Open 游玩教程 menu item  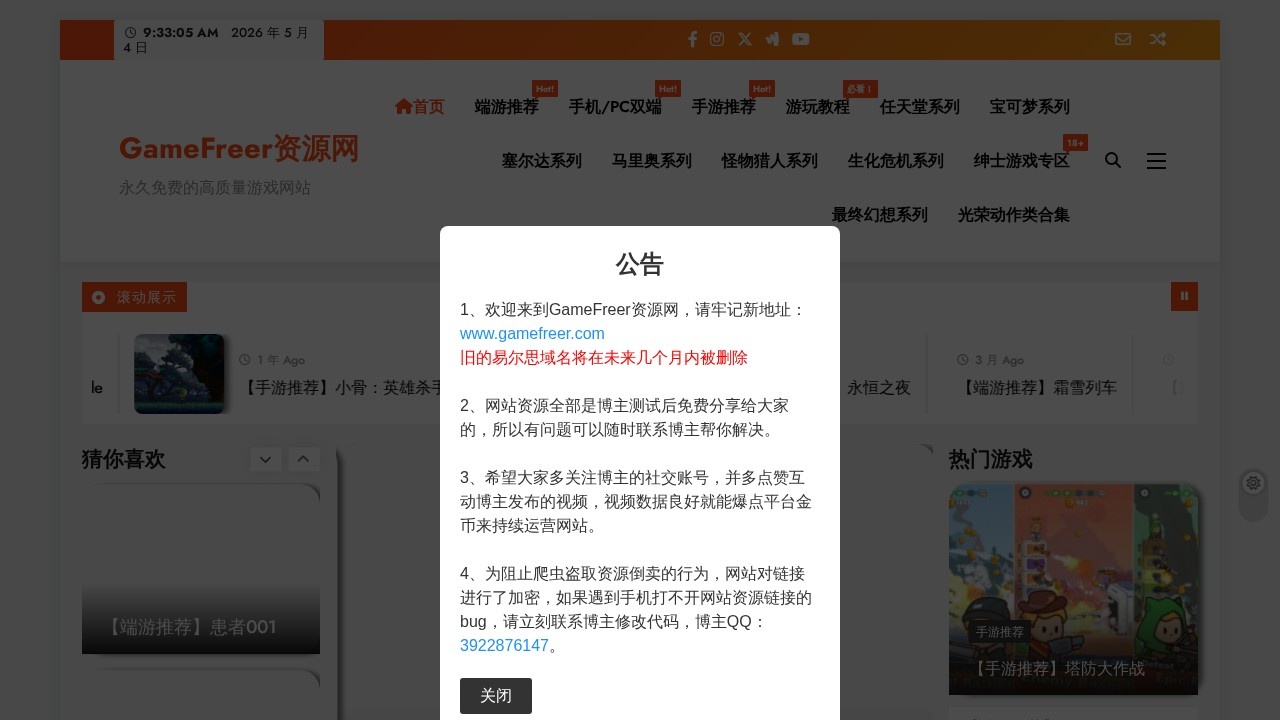click(818, 107)
